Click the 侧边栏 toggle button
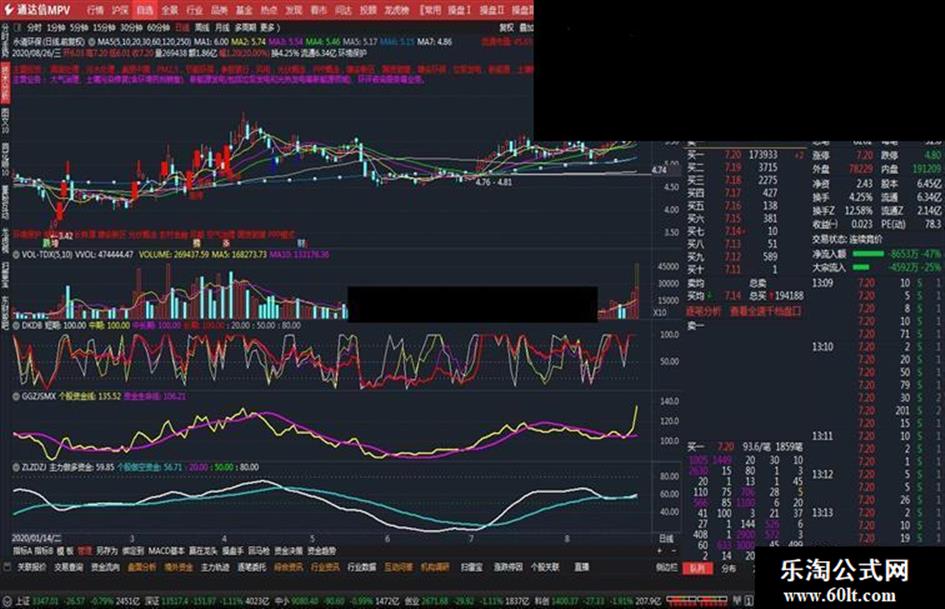The width and height of the screenshot is (945, 609). (x=667, y=568)
